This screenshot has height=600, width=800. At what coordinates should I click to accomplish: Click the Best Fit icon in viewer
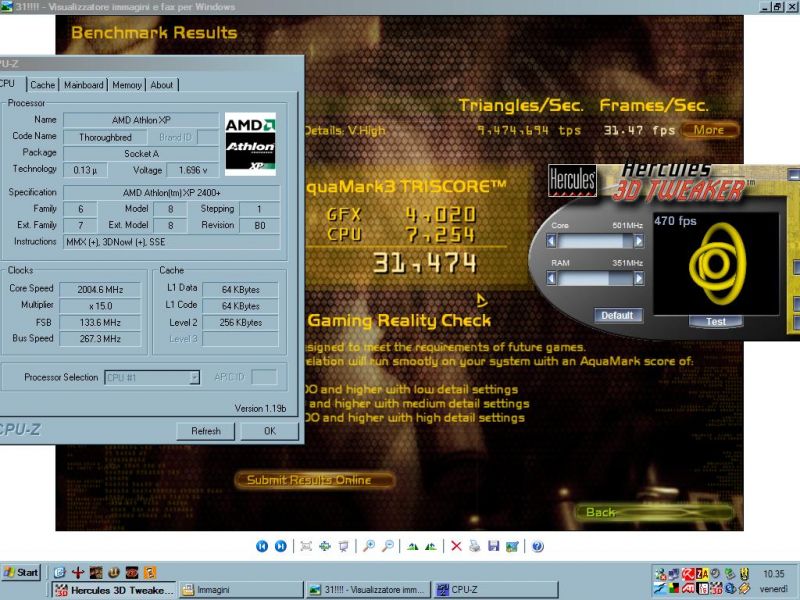pyautogui.click(x=306, y=546)
